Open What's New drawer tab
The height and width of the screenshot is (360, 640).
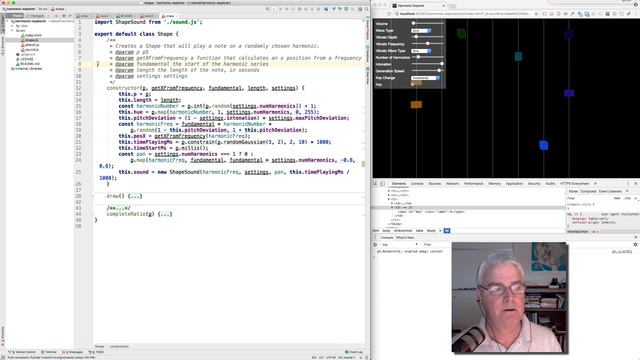tap(404, 238)
